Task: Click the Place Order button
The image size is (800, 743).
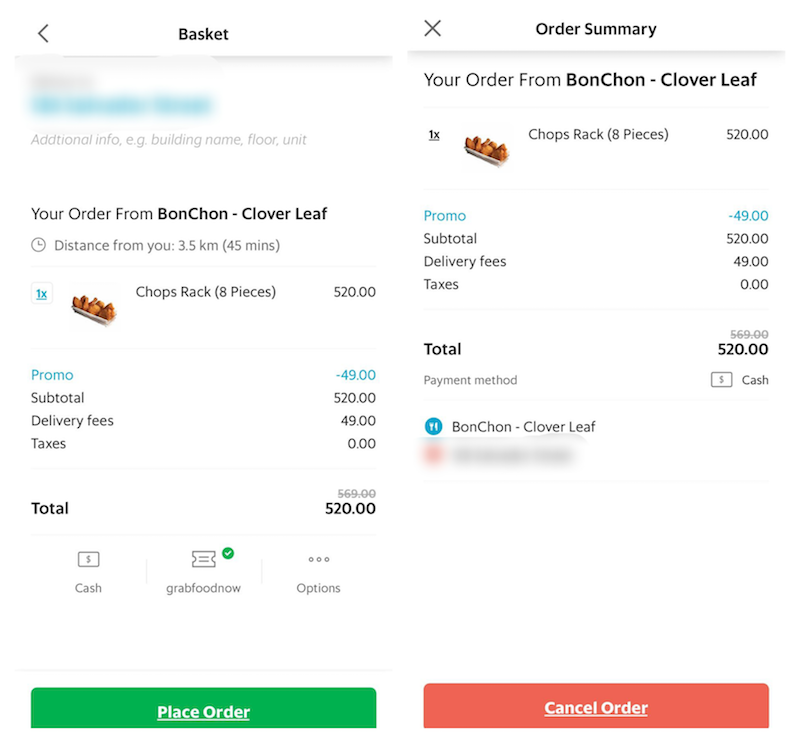Action: tap(204, 708)
